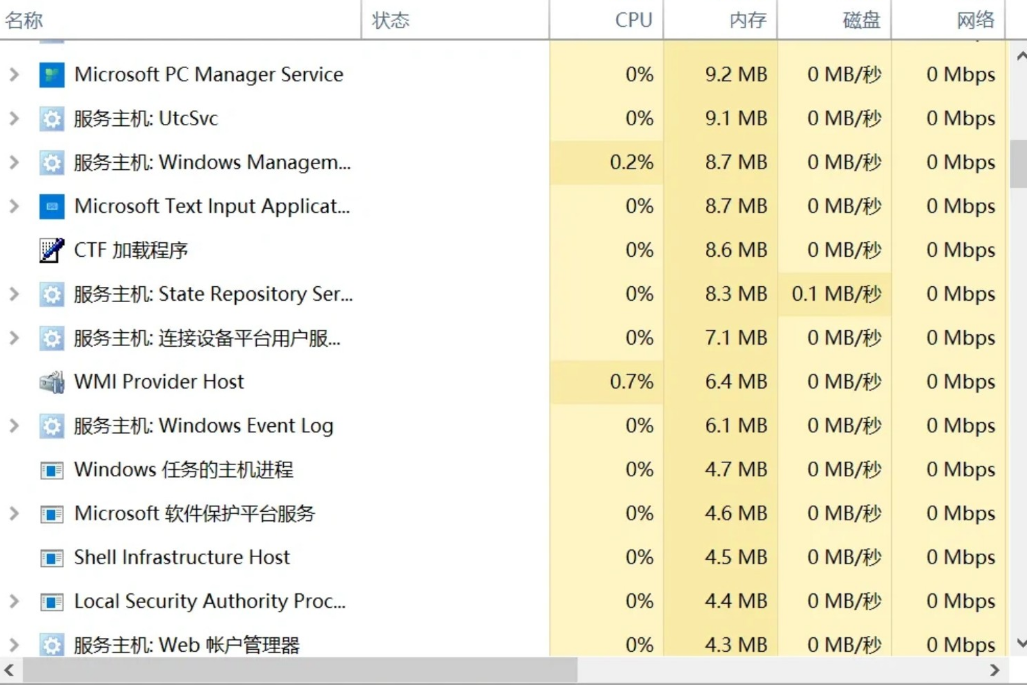This screenshot has width=1027, height=685.
Task: Click the 4.6 MB memory value
Action: 736,513
